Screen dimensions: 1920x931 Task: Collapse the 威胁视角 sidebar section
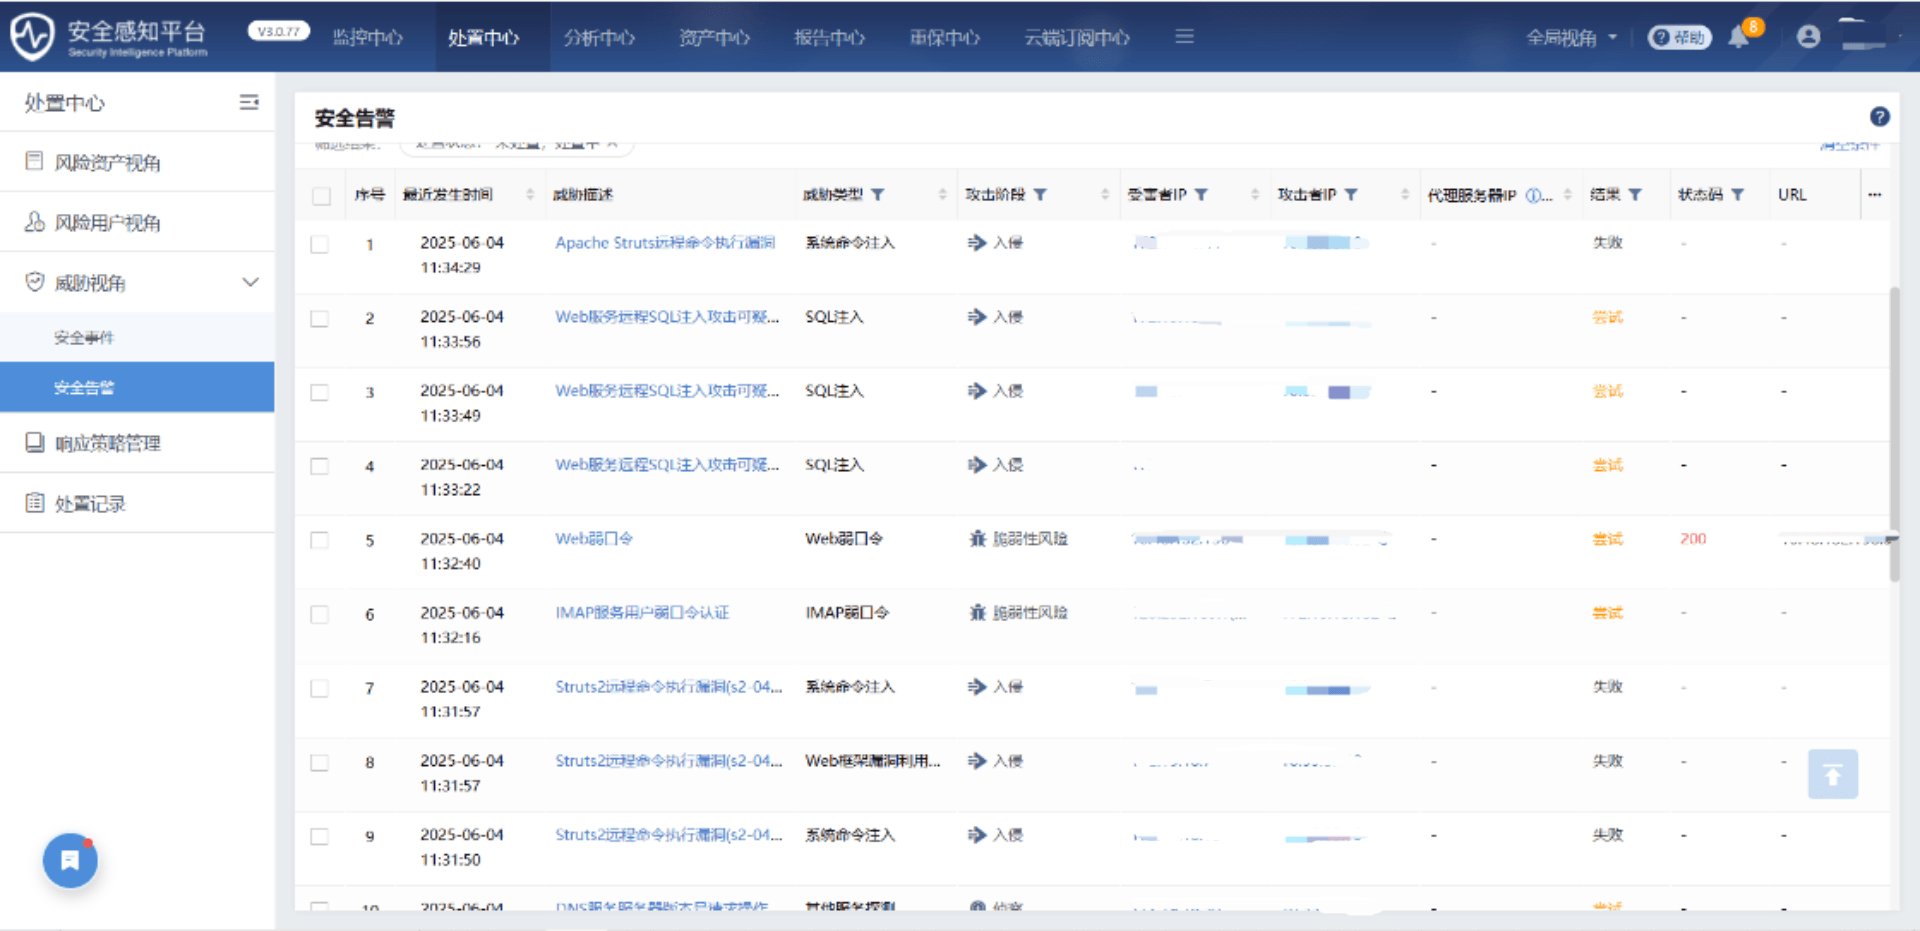click(250, 283)
